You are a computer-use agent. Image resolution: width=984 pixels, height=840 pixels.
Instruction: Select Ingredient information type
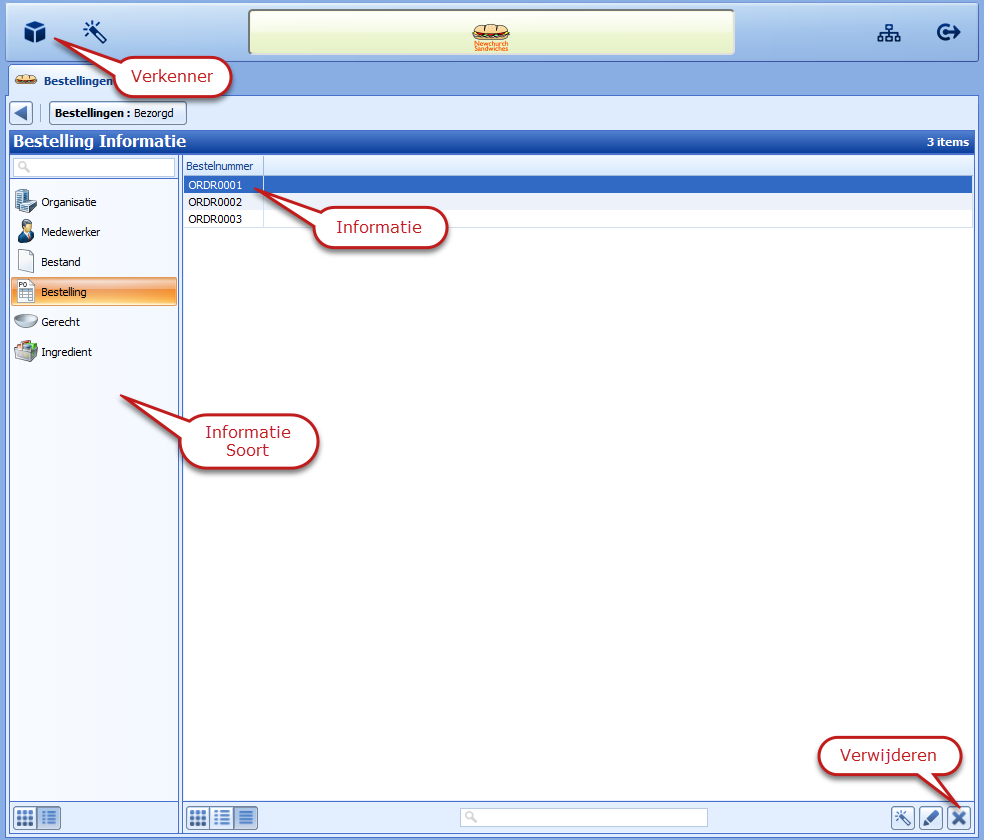pos(94,352)
